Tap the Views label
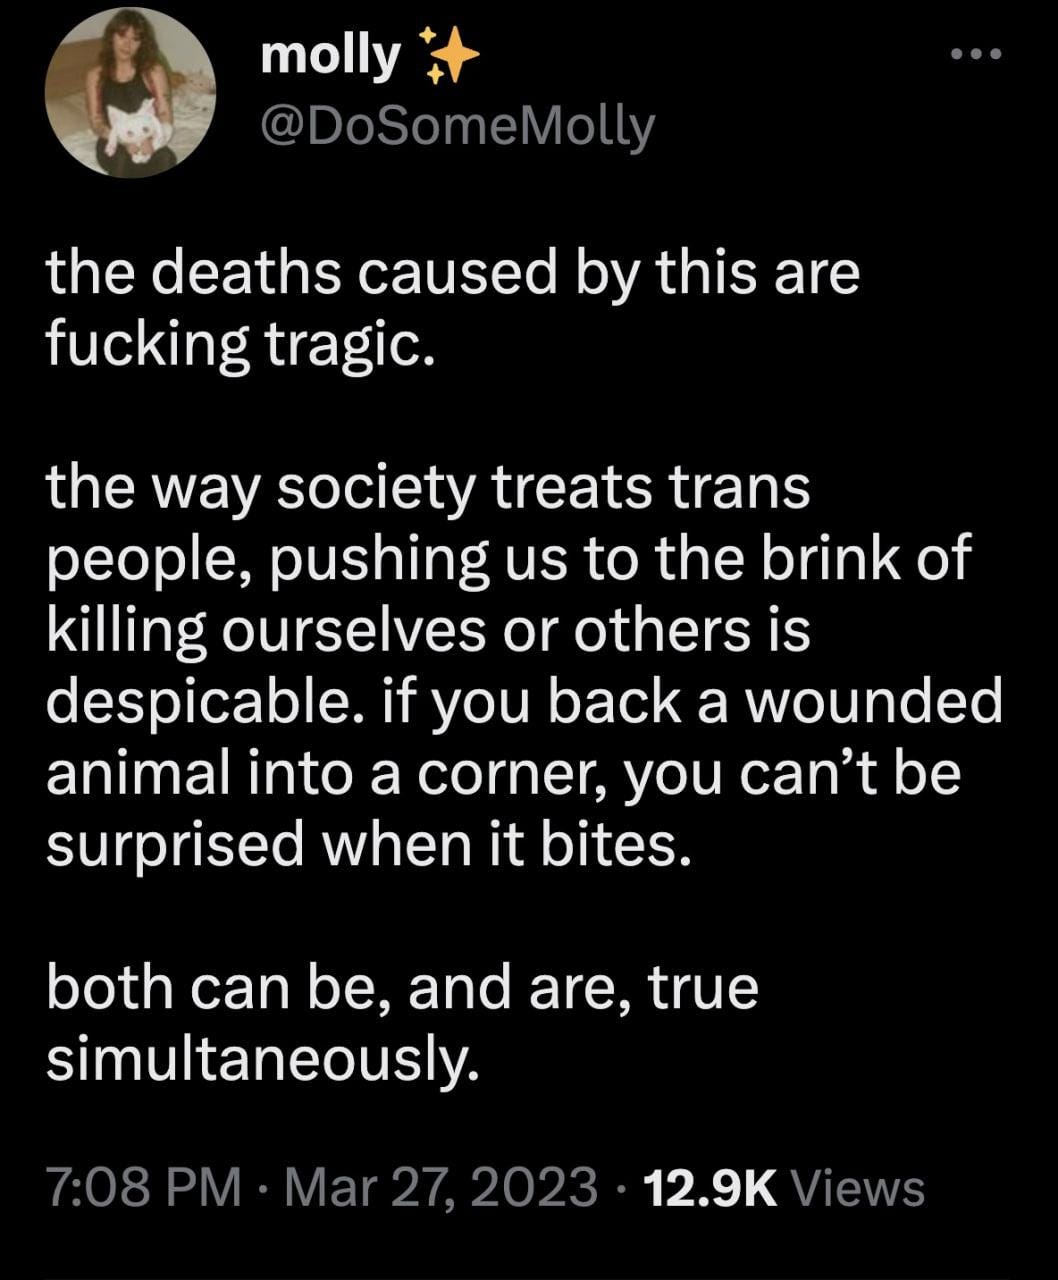 coord(855,1189)
